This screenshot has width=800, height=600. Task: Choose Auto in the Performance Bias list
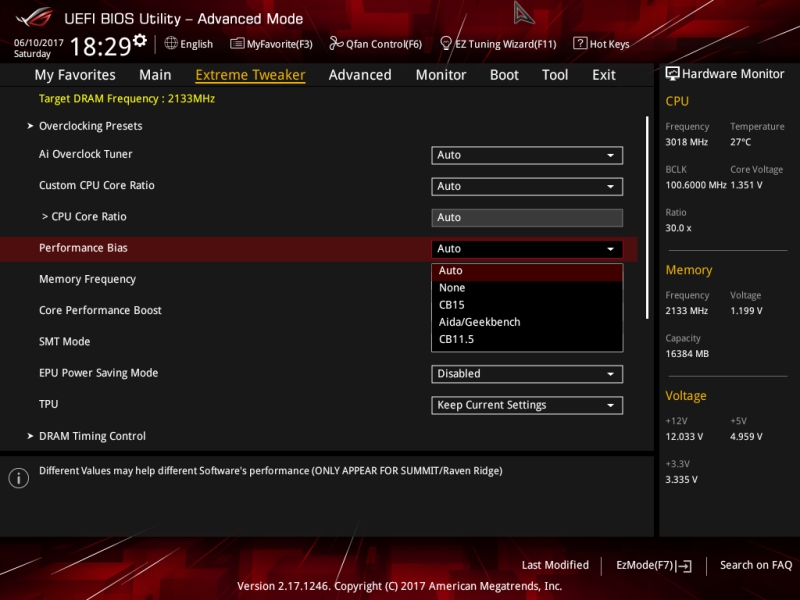click(527, 271)
